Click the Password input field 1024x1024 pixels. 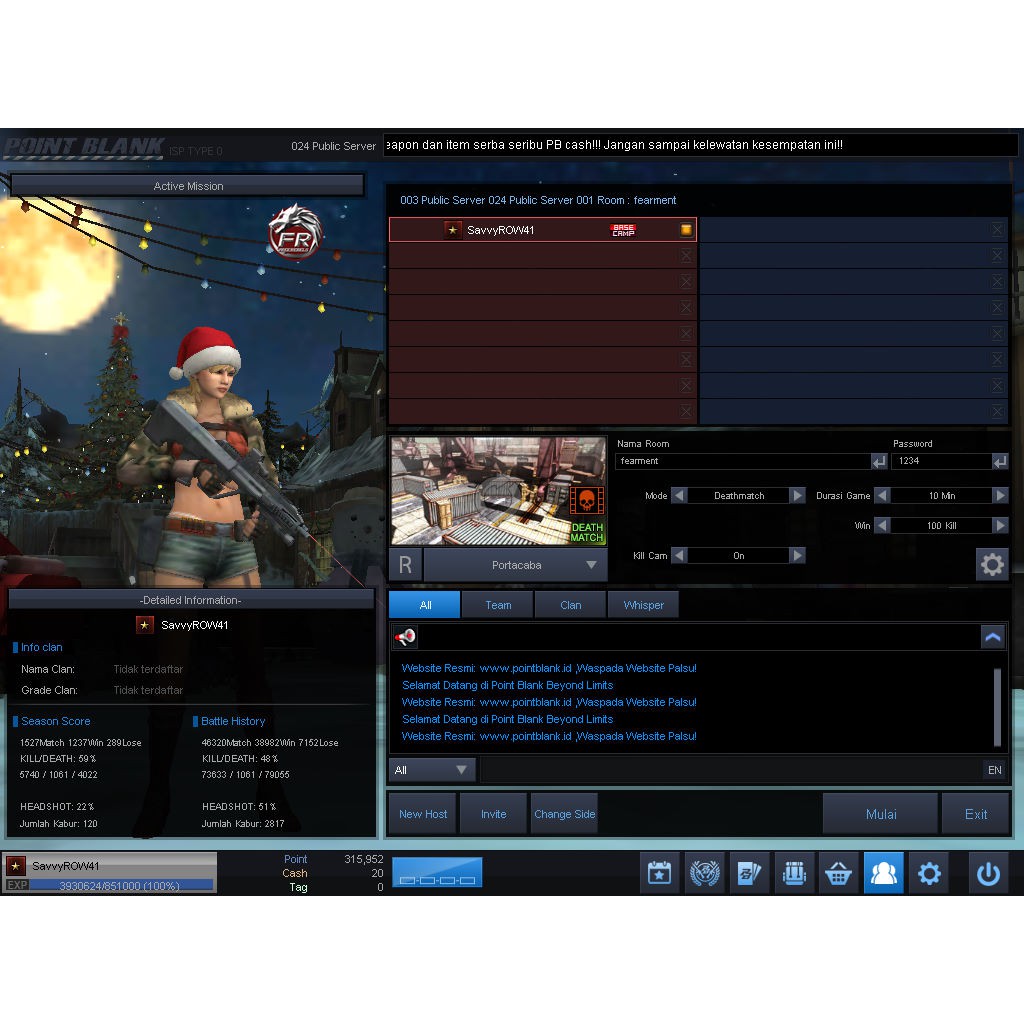click(x=942, y=461)
